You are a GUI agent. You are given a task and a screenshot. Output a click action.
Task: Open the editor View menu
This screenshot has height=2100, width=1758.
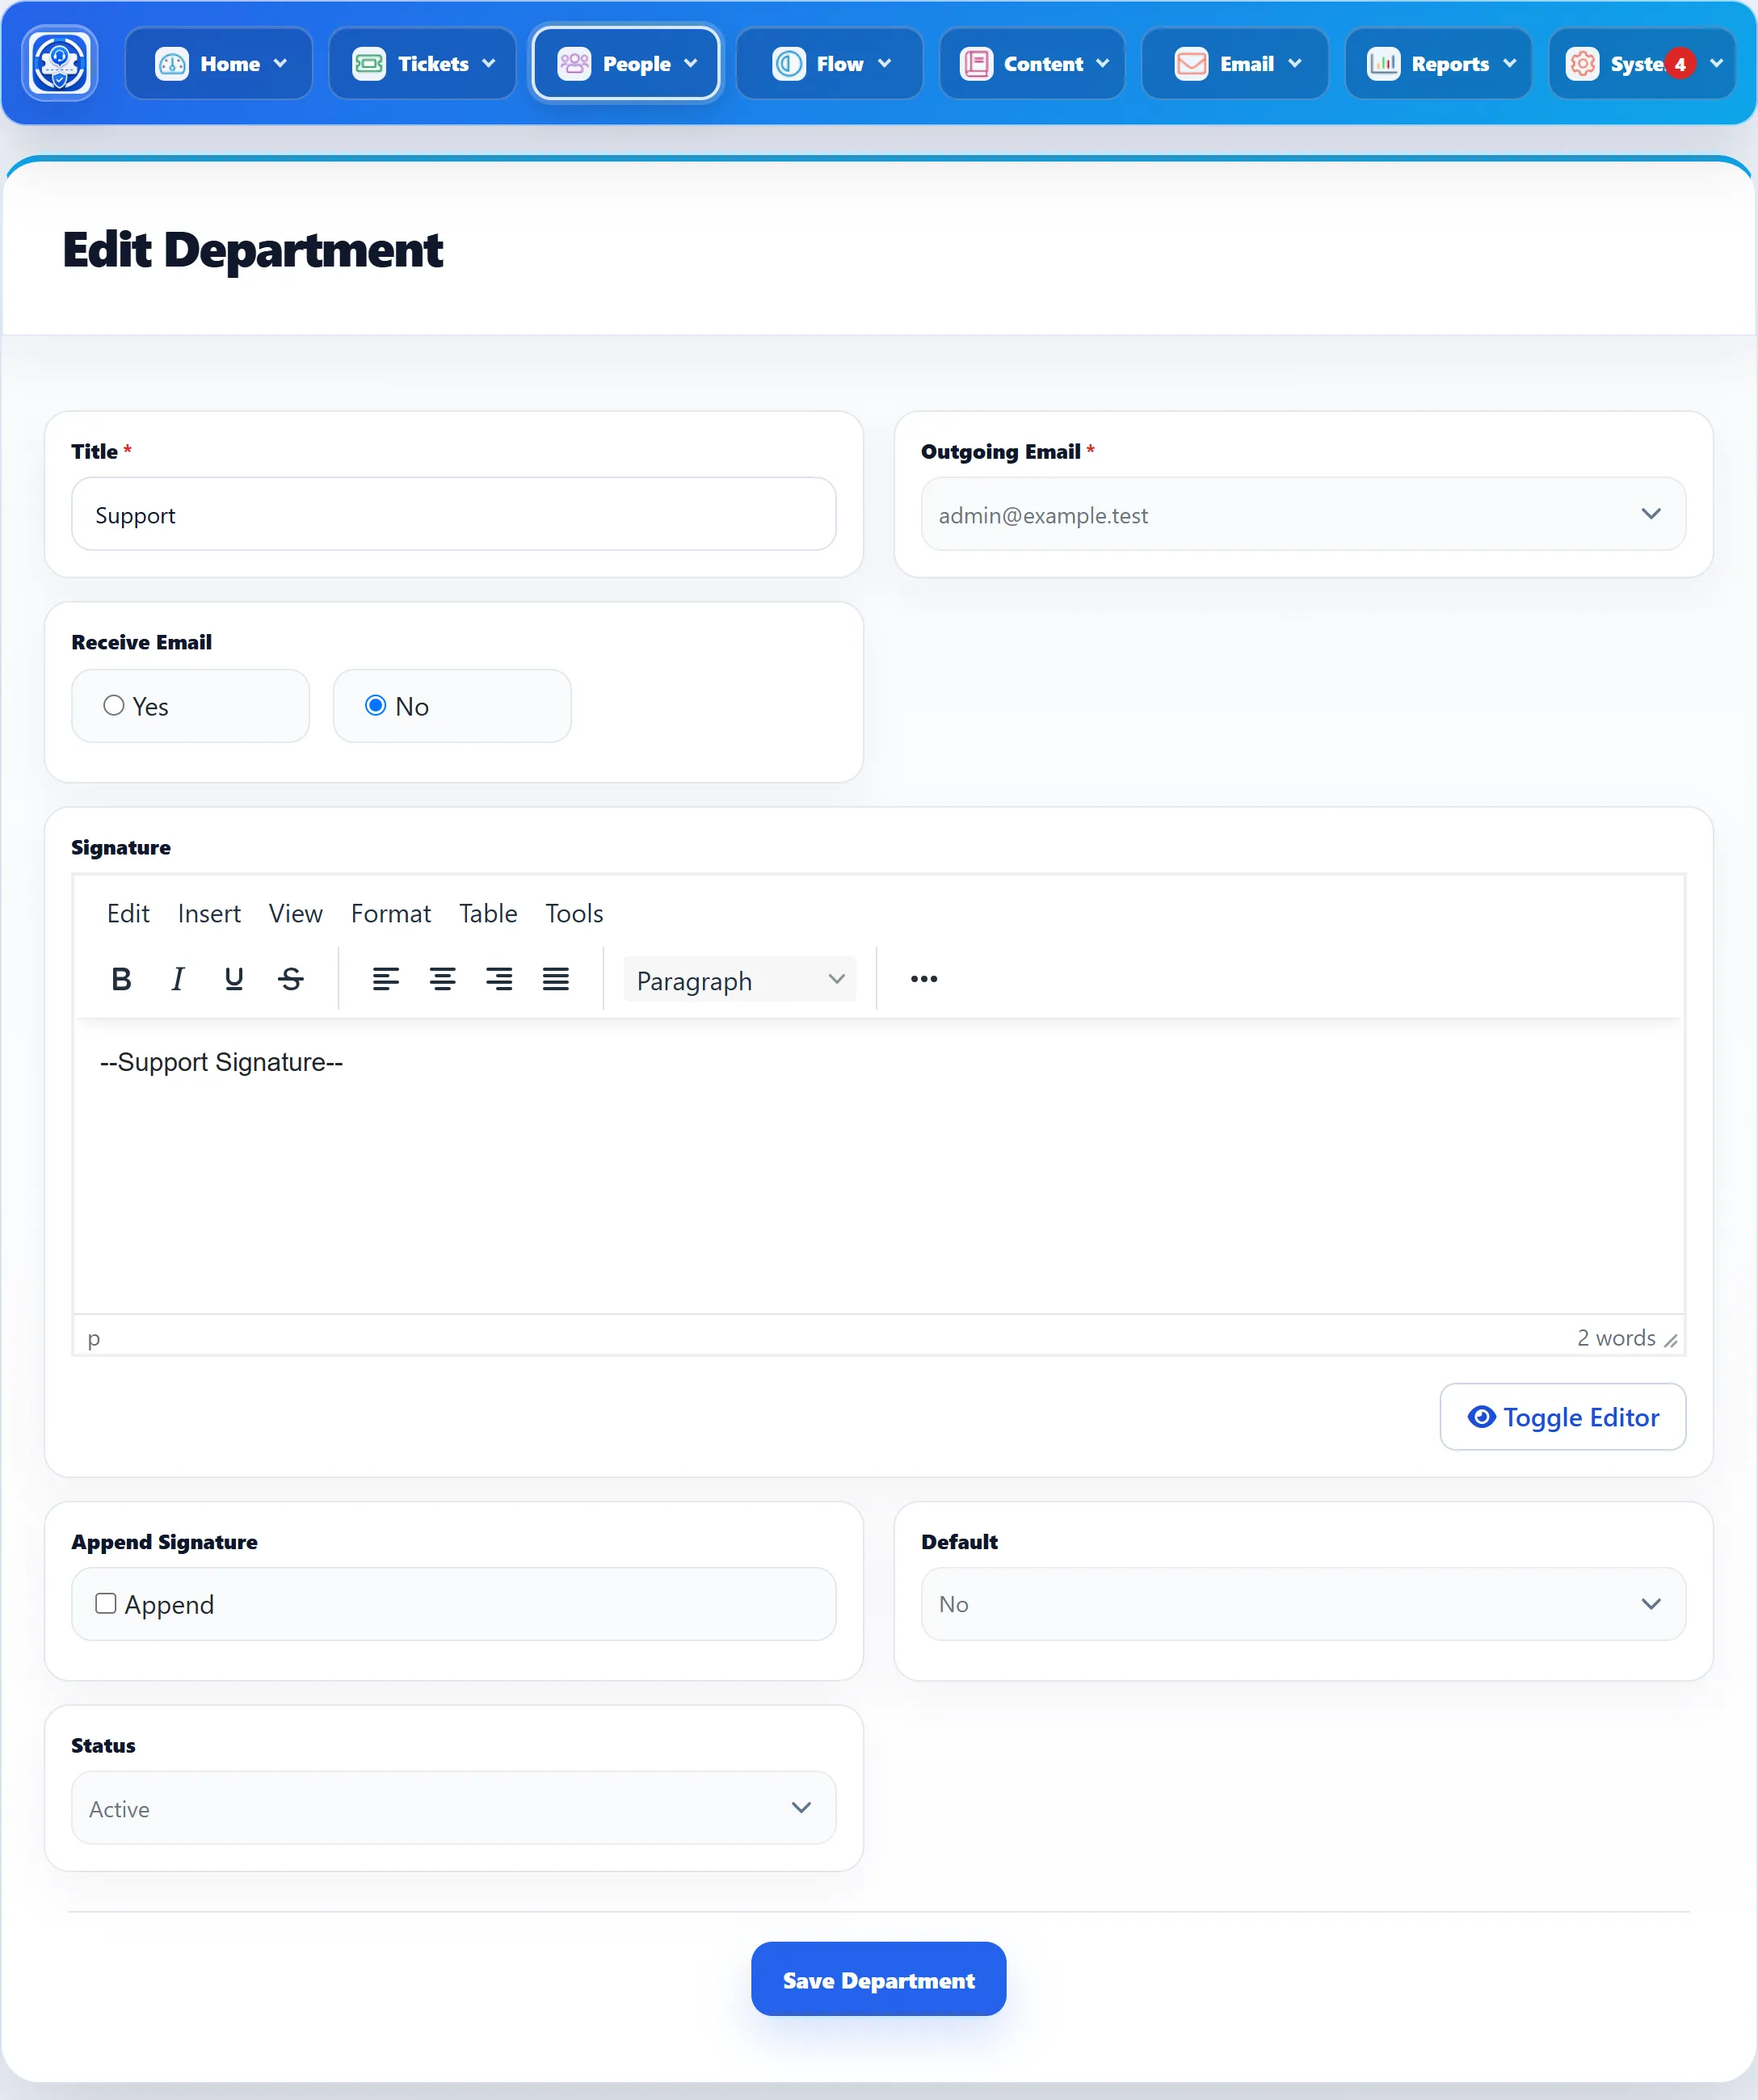295,913
